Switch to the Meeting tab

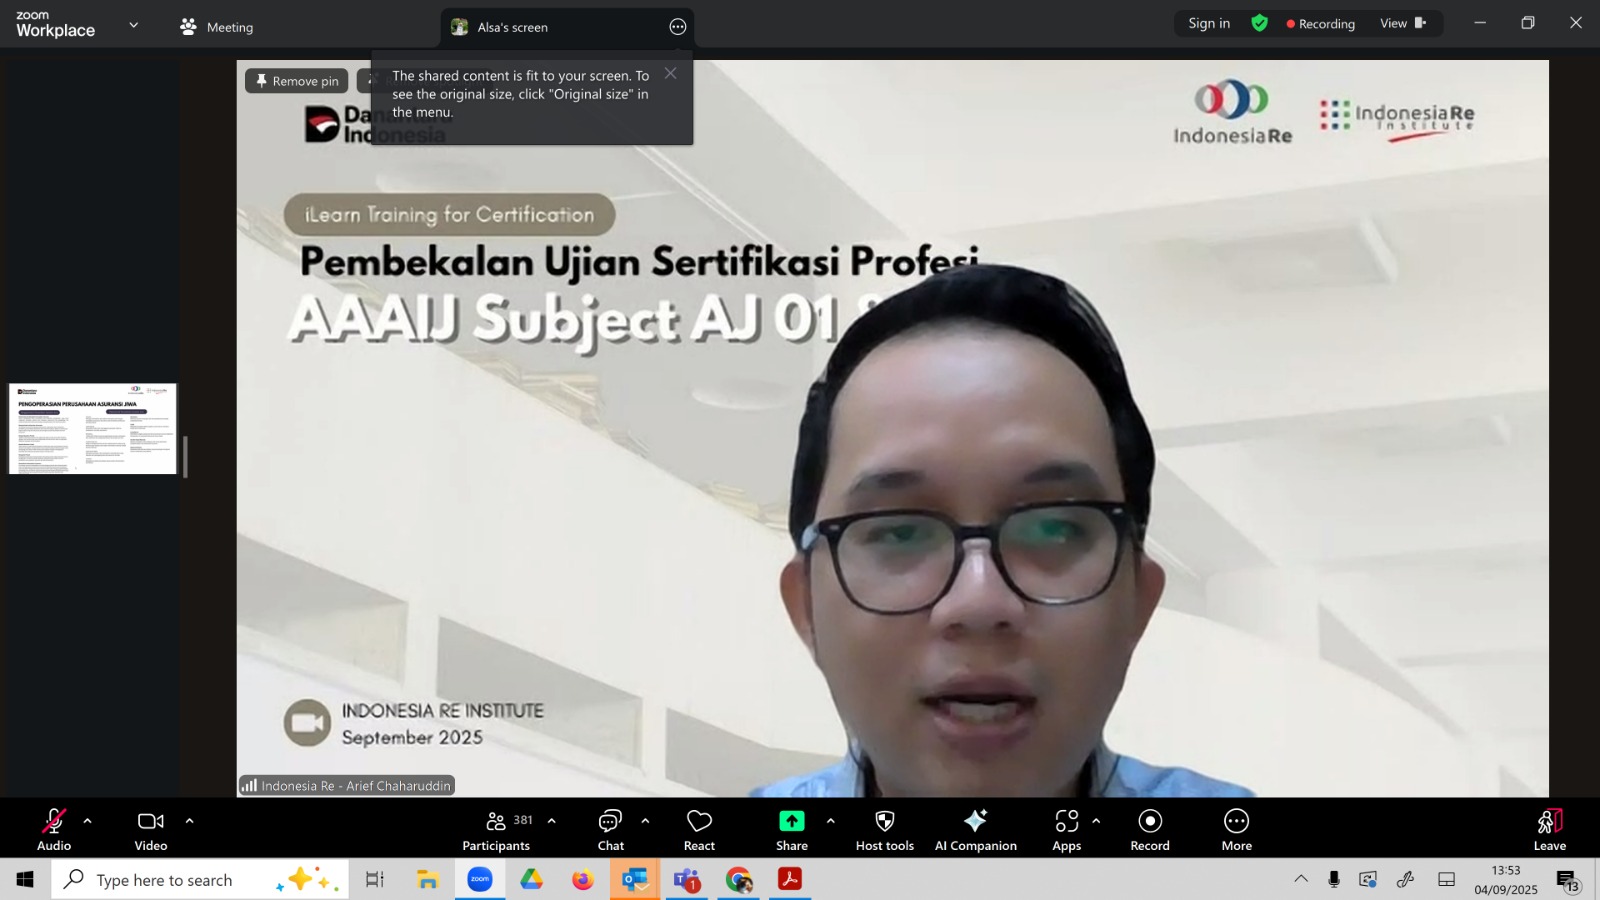tap(217, 27)
